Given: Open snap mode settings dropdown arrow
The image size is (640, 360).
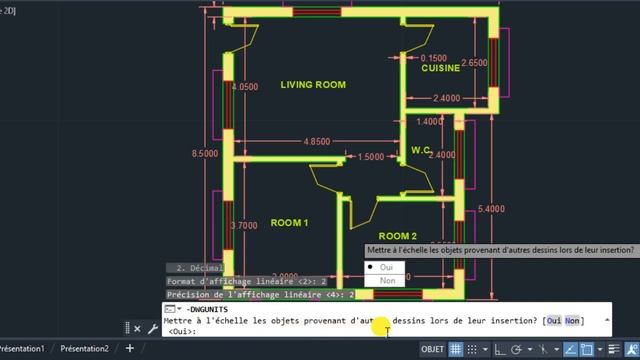Looking at the screenshot, I should [485, 349].
